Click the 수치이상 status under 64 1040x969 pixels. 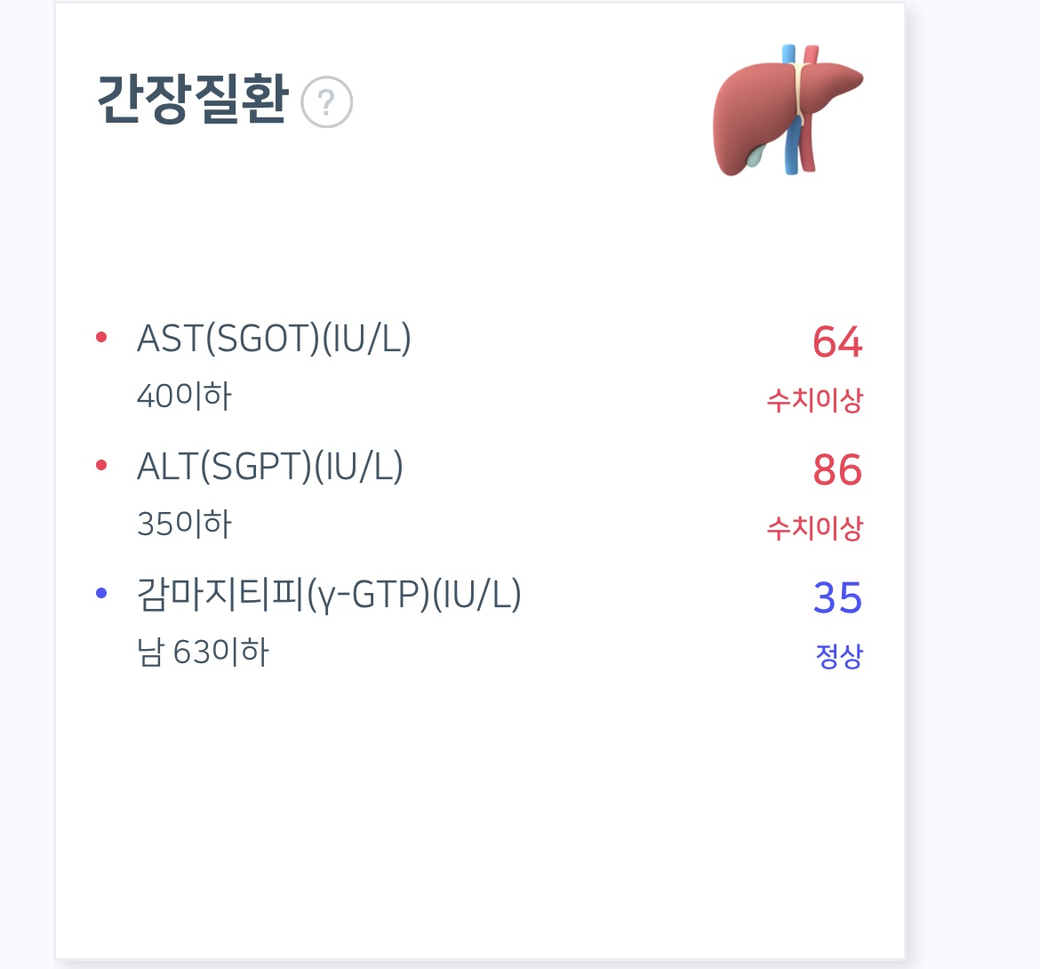pos(814,401)
